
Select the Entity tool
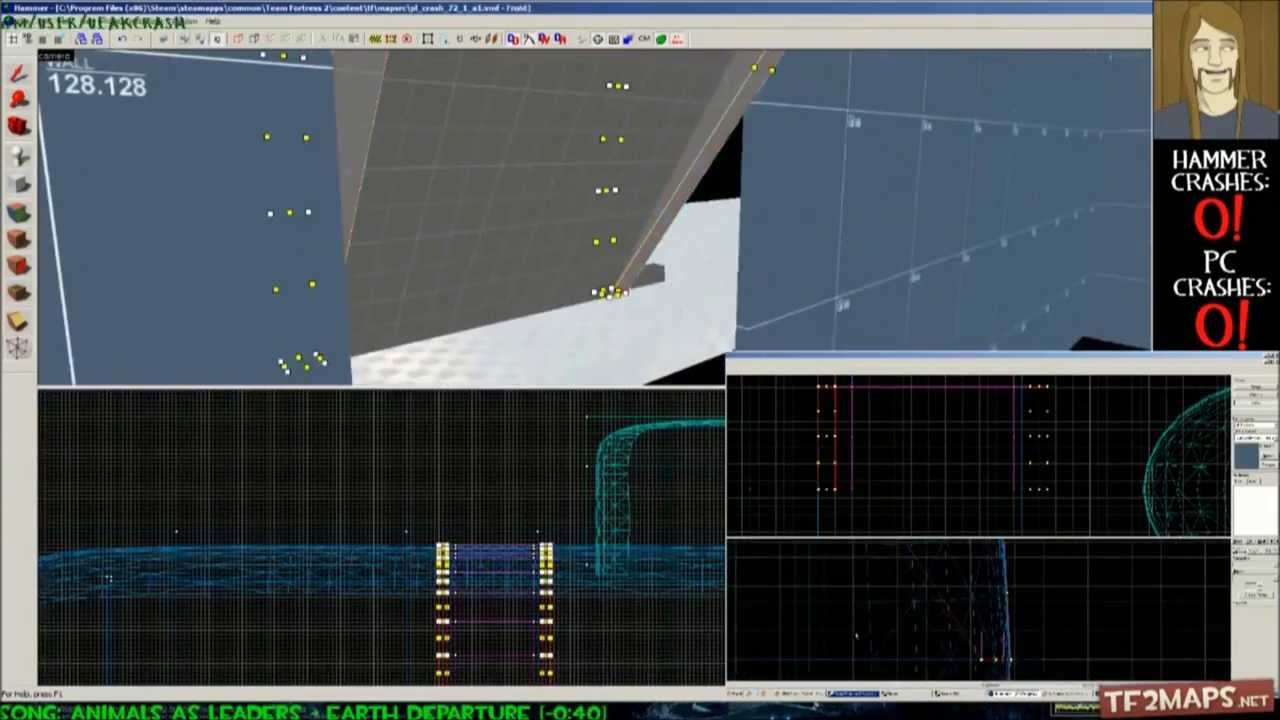point(18,156)
